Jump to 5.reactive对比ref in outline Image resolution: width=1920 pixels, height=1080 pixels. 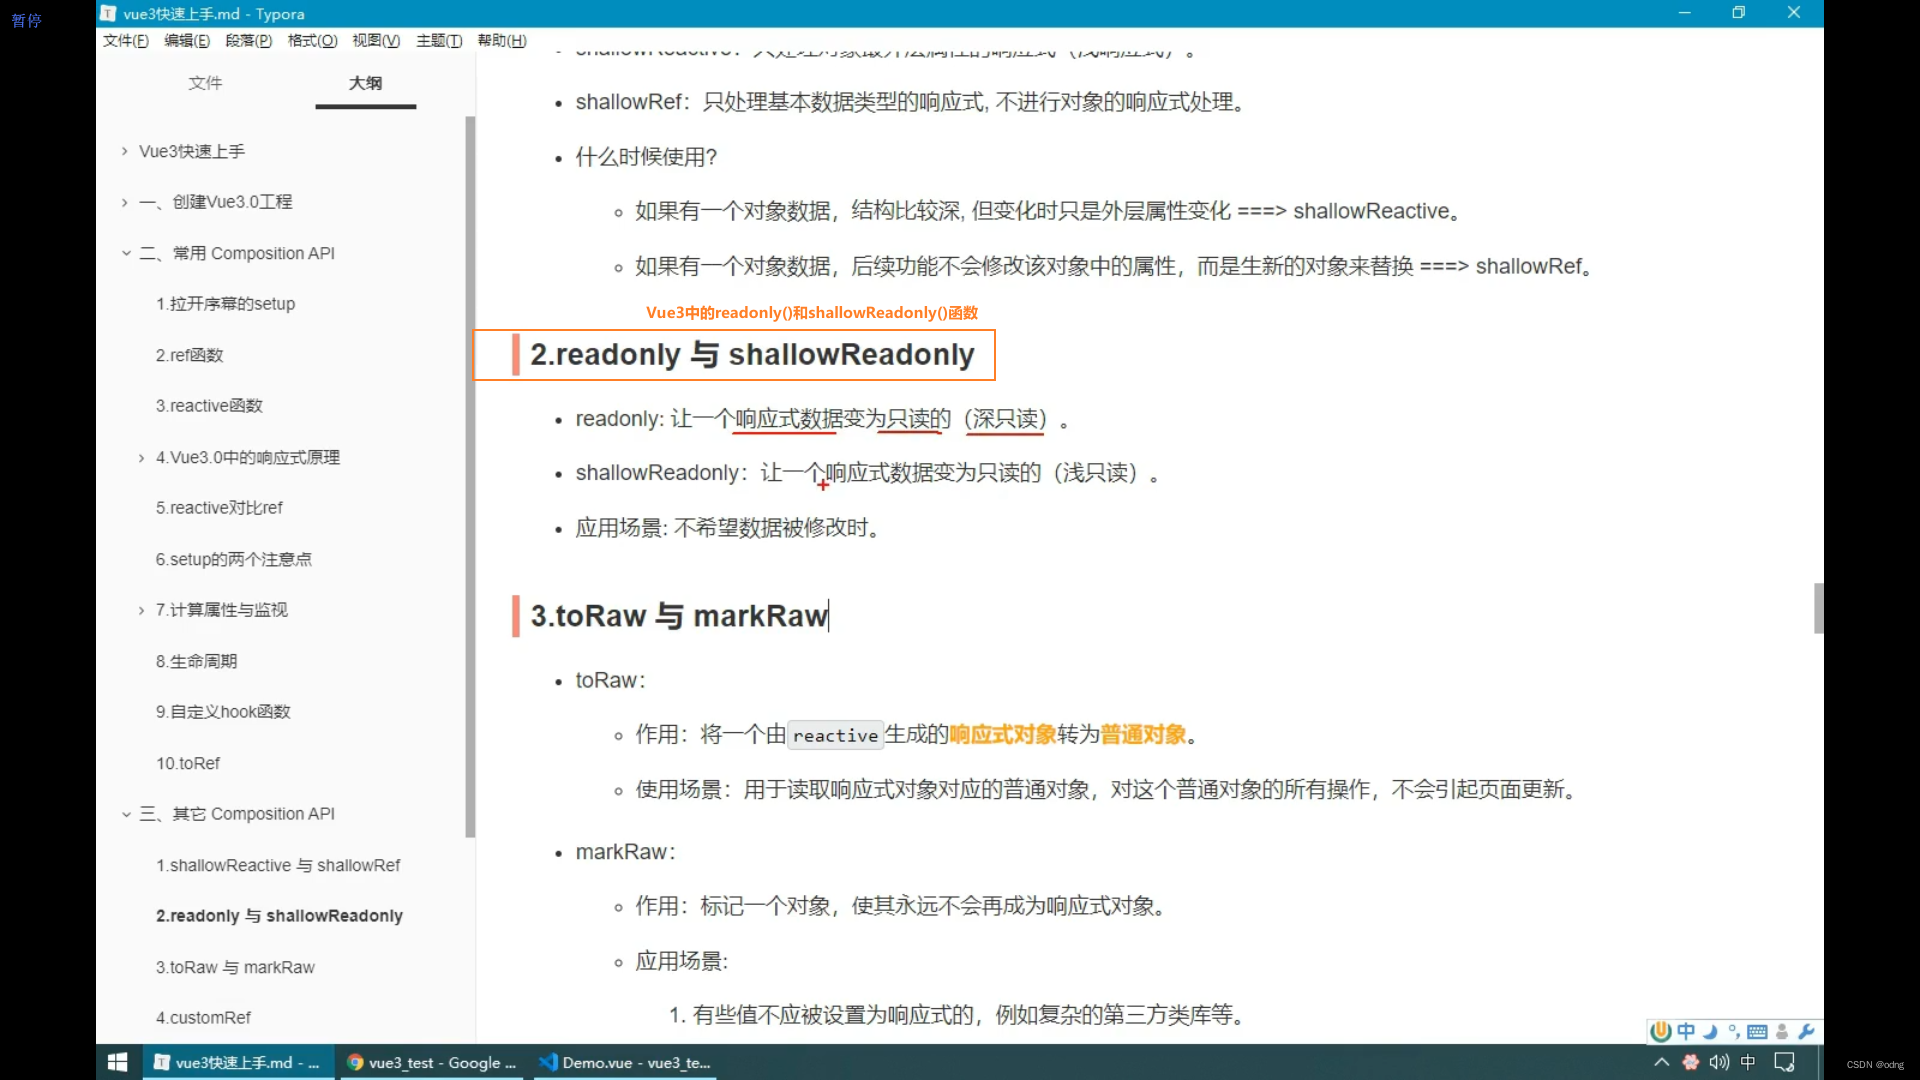pos(219,508)
